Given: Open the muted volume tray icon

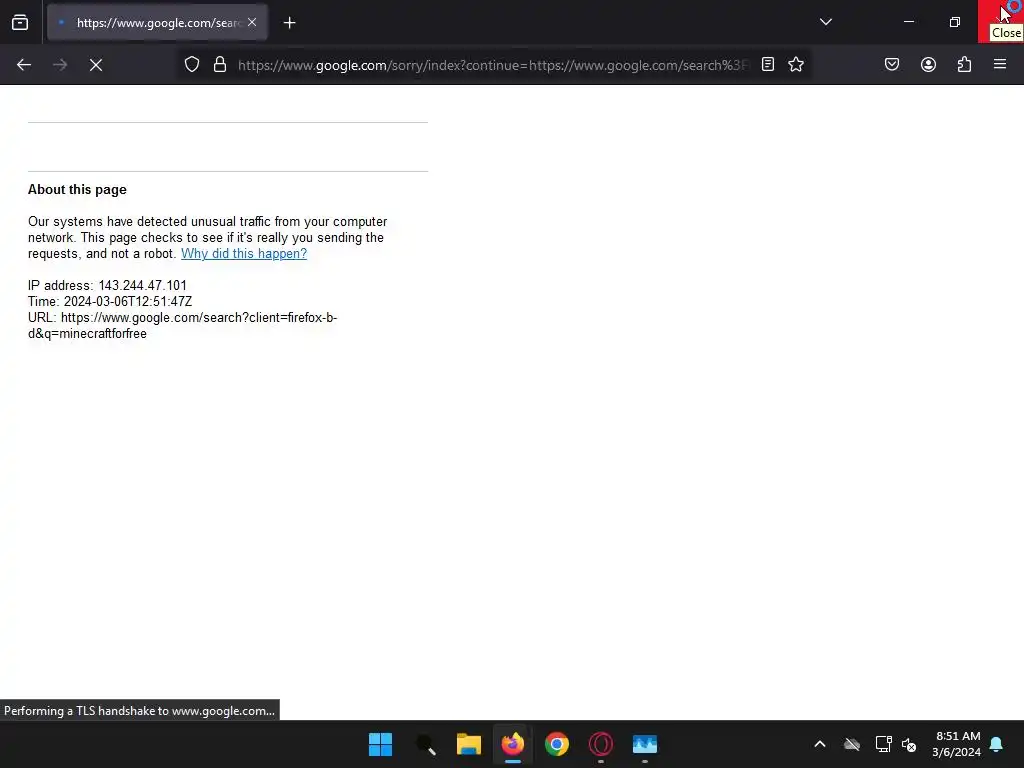Looking at the screenshot, I should tap(909, 744).
